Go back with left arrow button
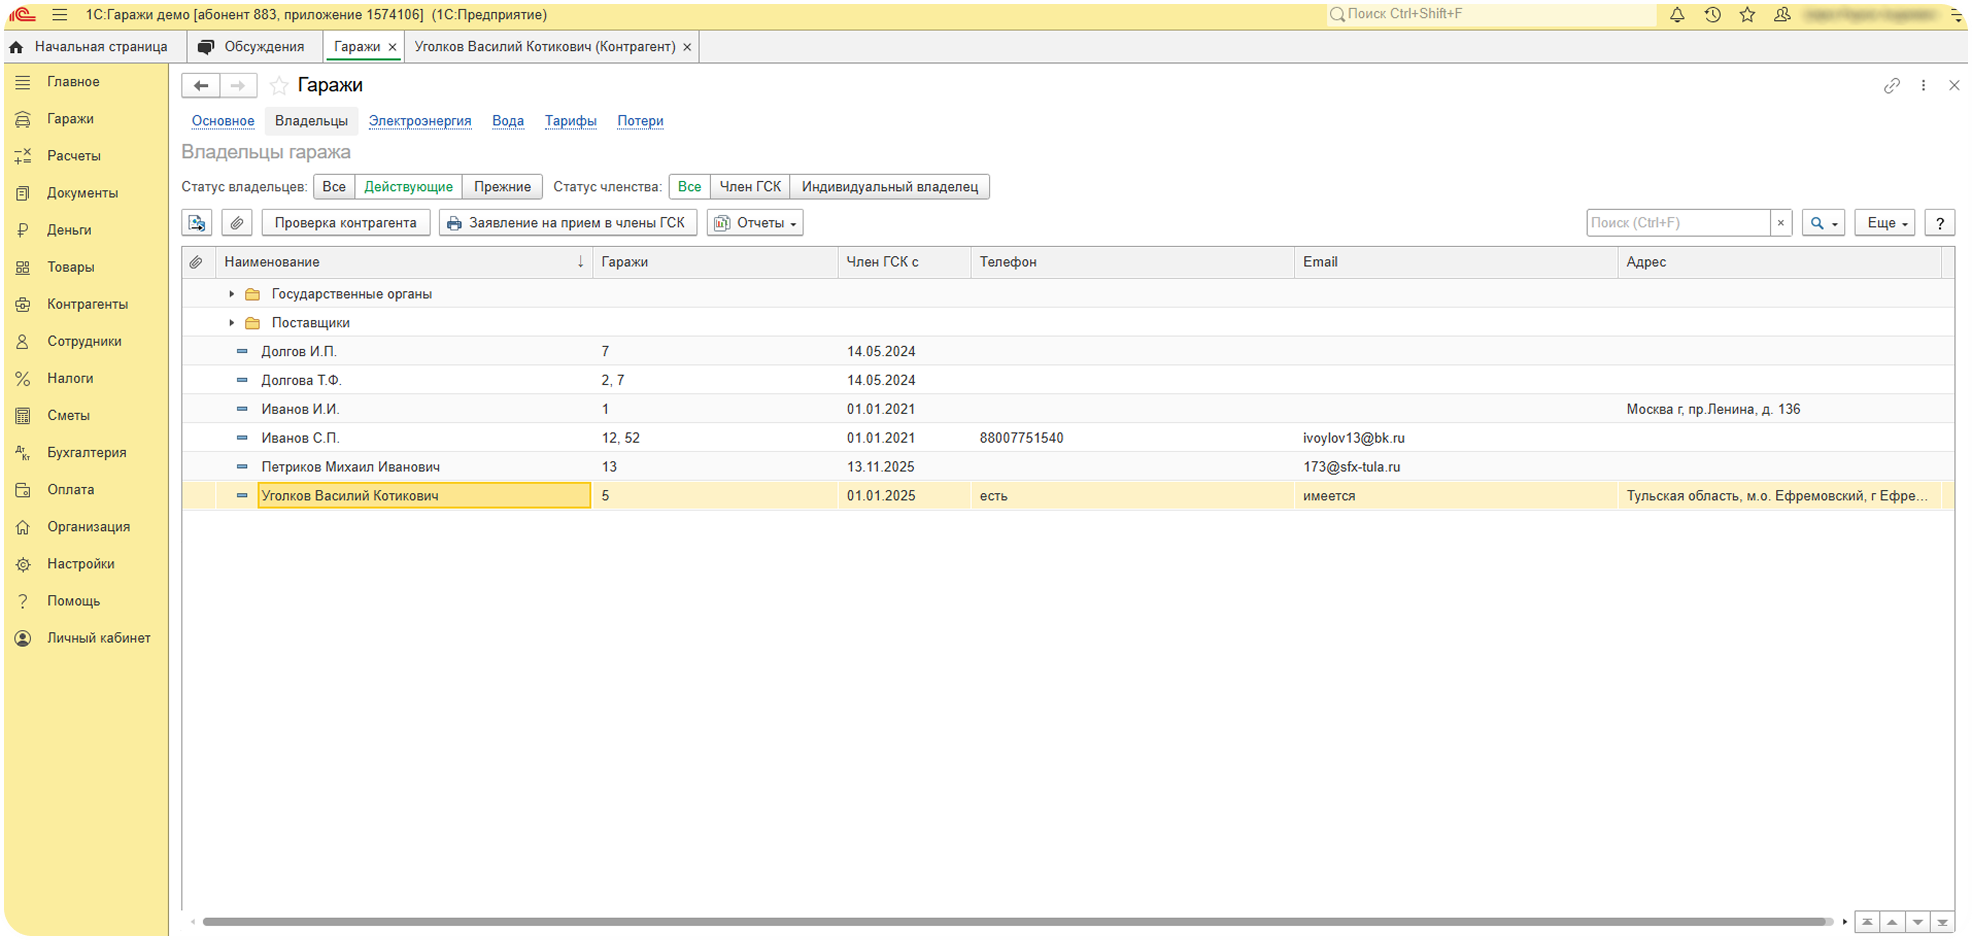Screen dimensions: 1972x940 201,86
